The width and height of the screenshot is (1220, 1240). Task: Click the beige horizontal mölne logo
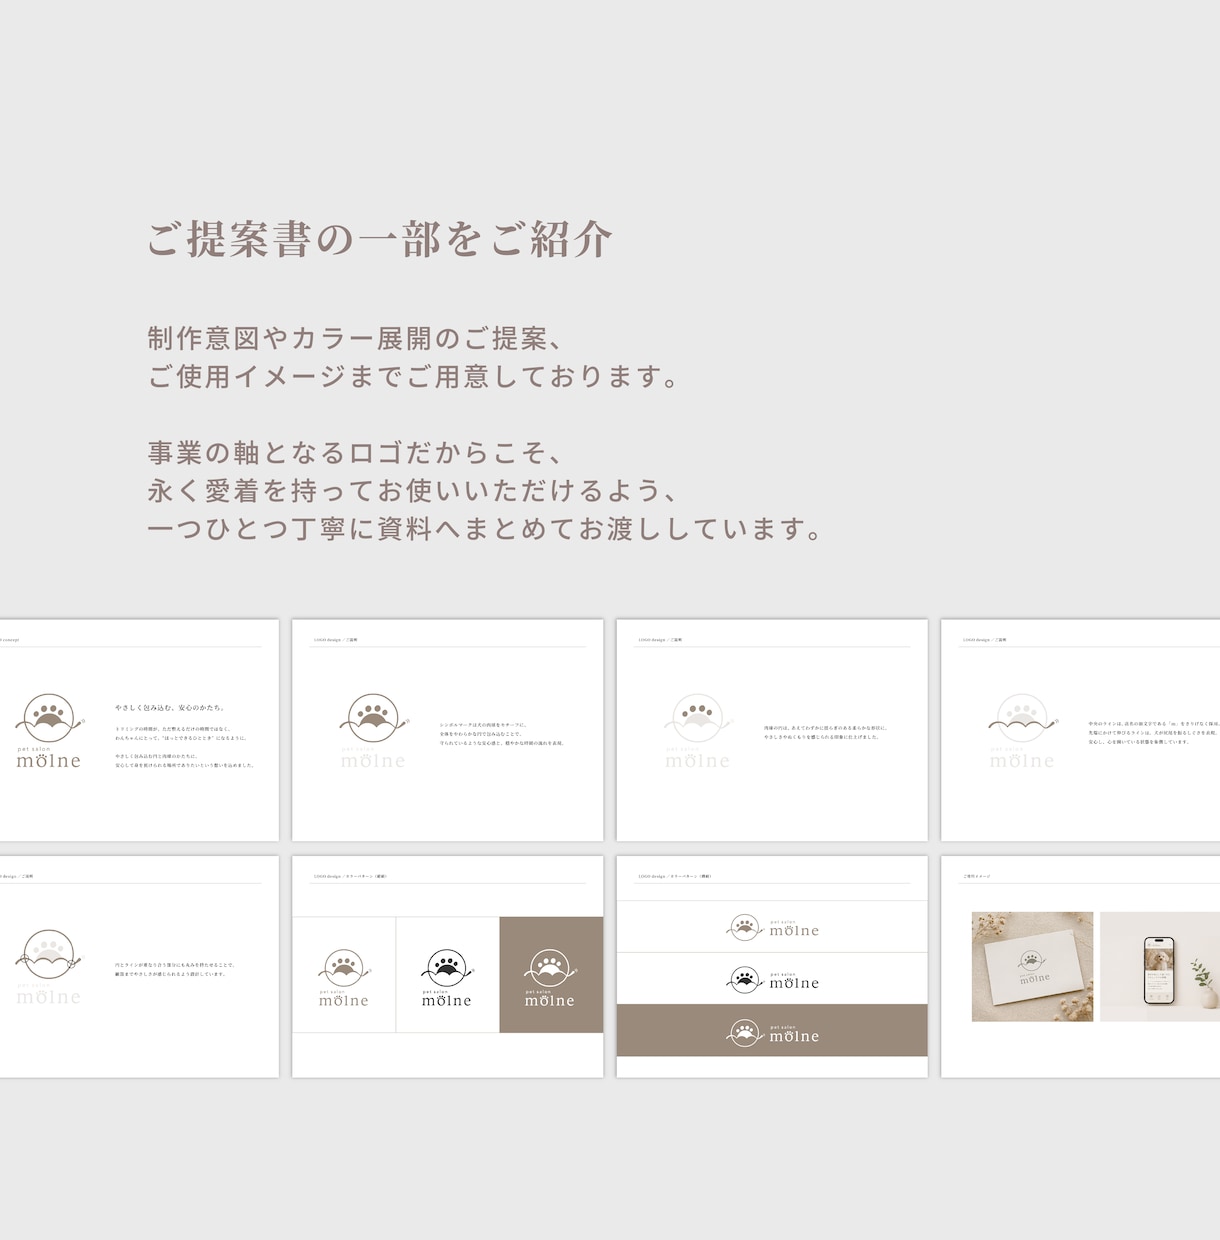[772, 927]
